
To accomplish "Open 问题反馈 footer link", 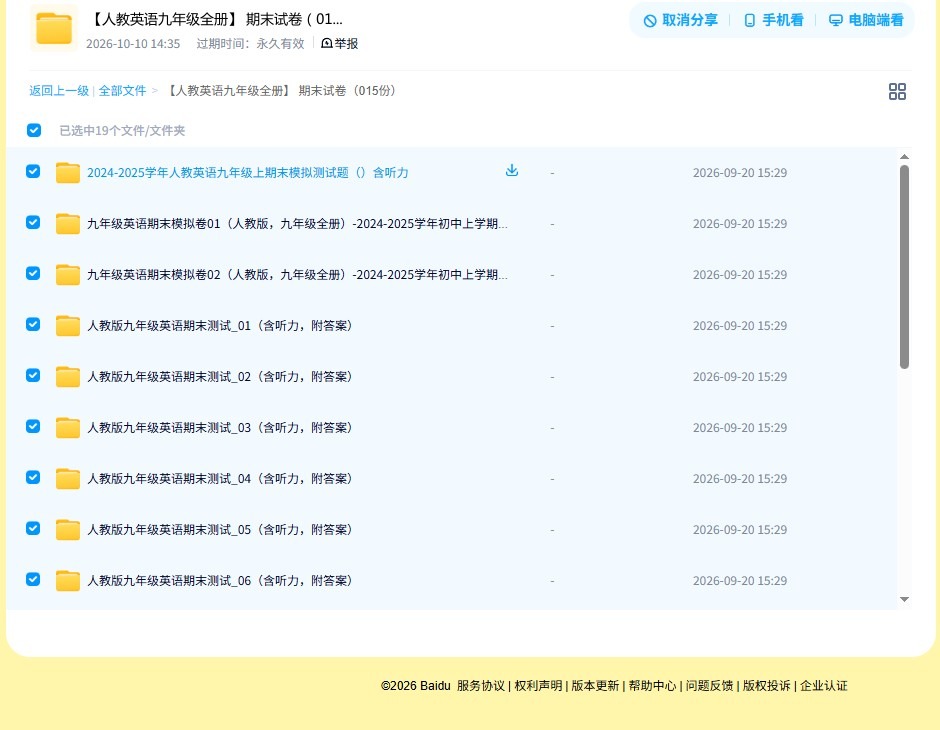I will point(709,686).
